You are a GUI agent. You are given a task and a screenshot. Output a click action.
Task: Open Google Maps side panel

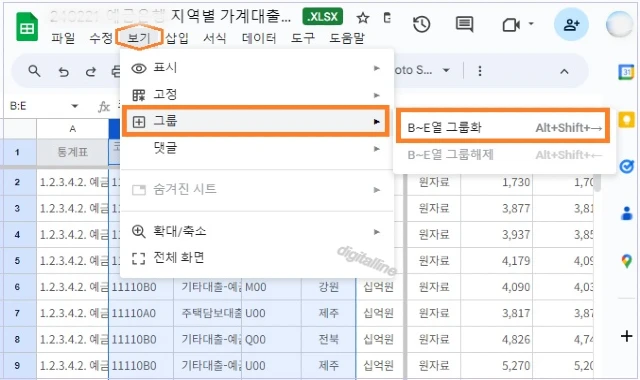coord(627,260)
